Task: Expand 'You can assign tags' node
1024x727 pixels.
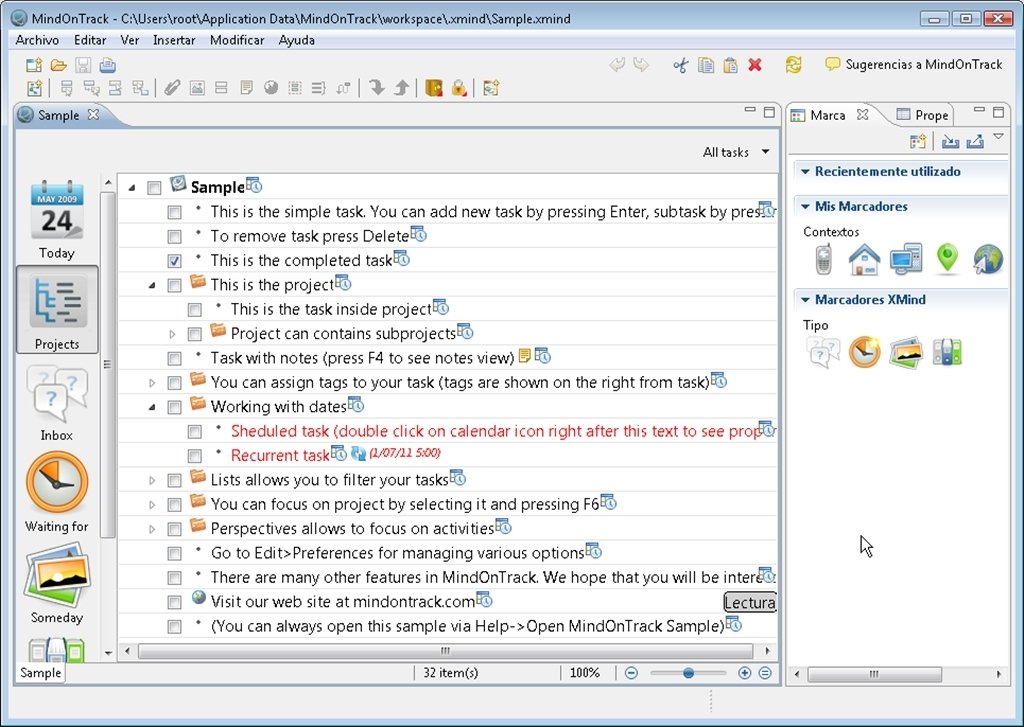Action: click(152, 383)
